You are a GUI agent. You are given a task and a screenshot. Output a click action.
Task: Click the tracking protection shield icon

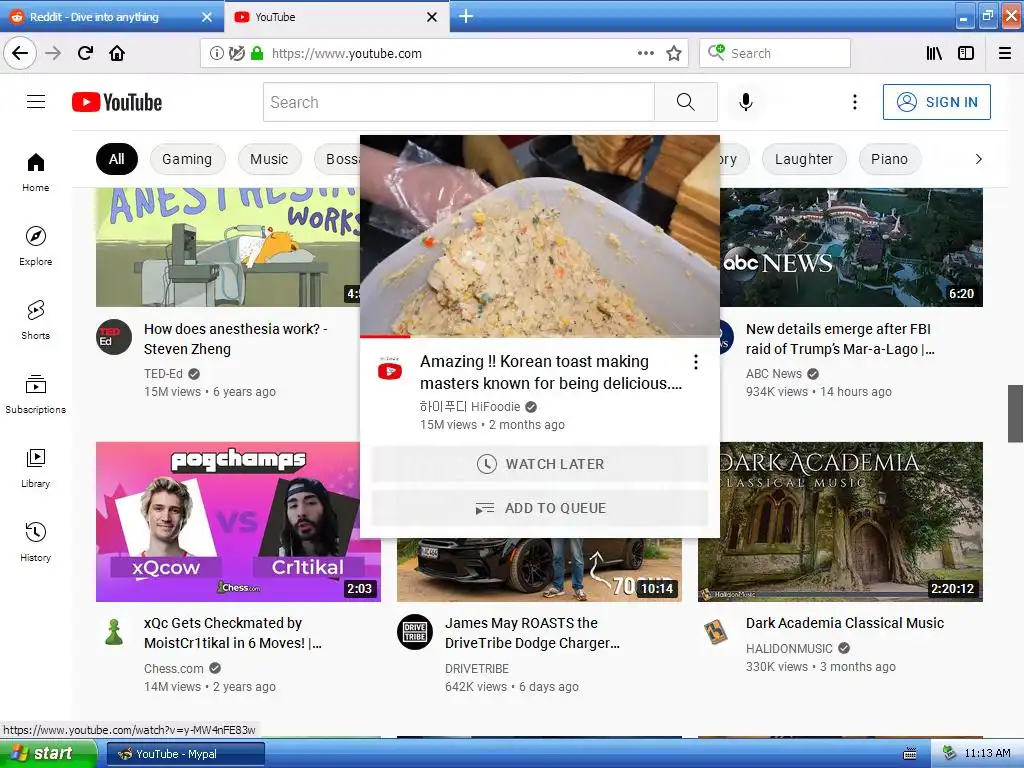click(x=236, y=54)
